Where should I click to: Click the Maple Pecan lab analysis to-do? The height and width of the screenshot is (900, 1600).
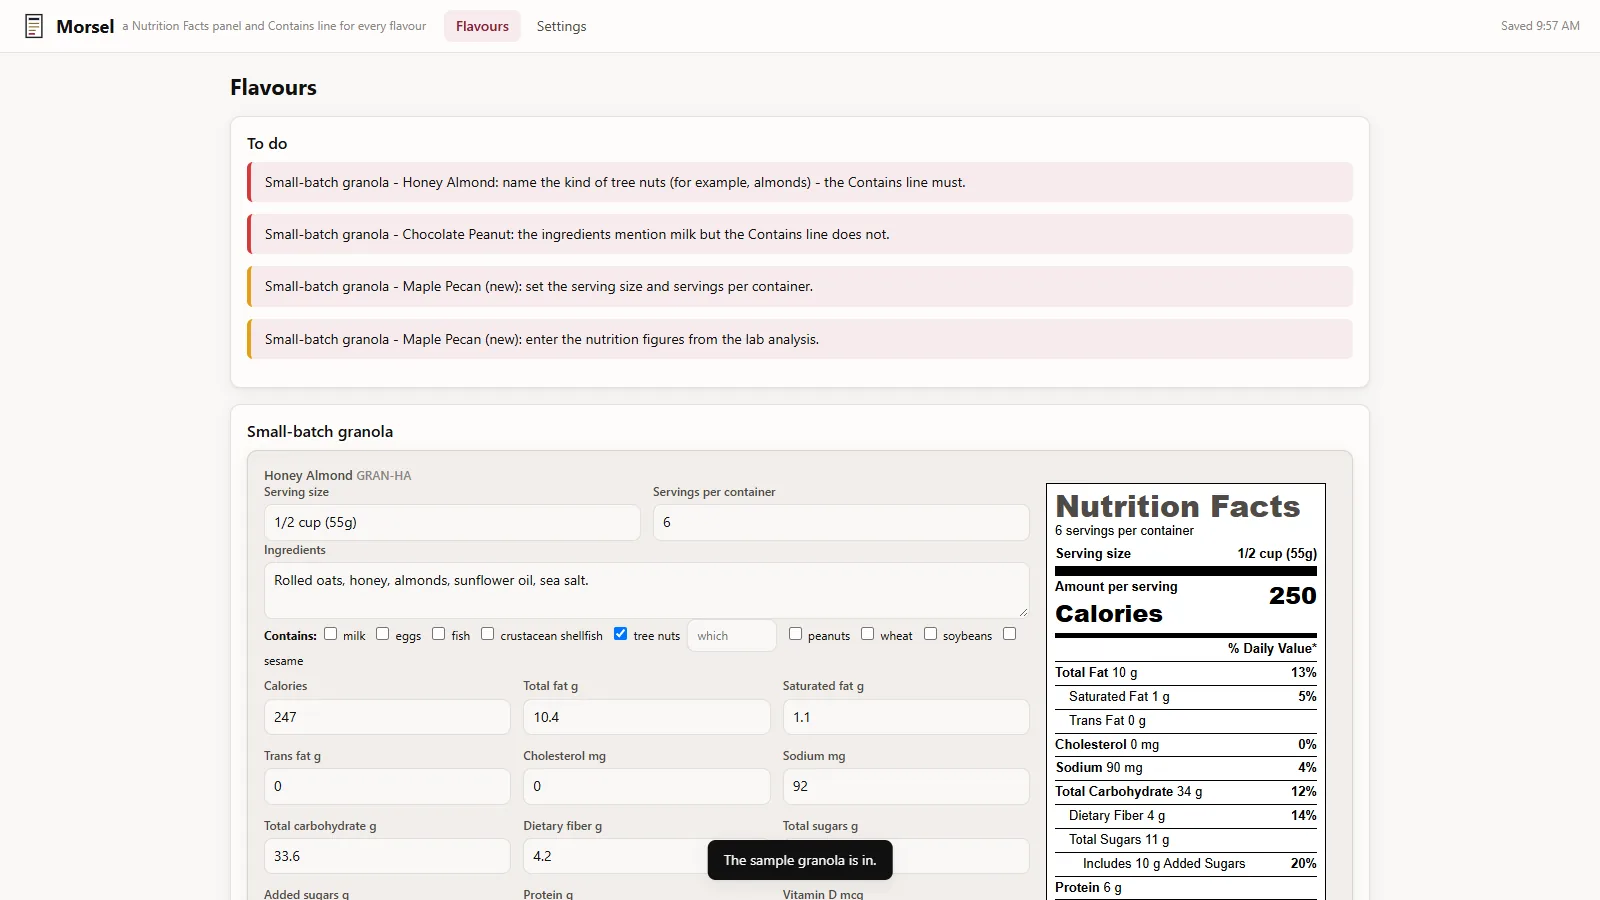click(x=800, y=339)
